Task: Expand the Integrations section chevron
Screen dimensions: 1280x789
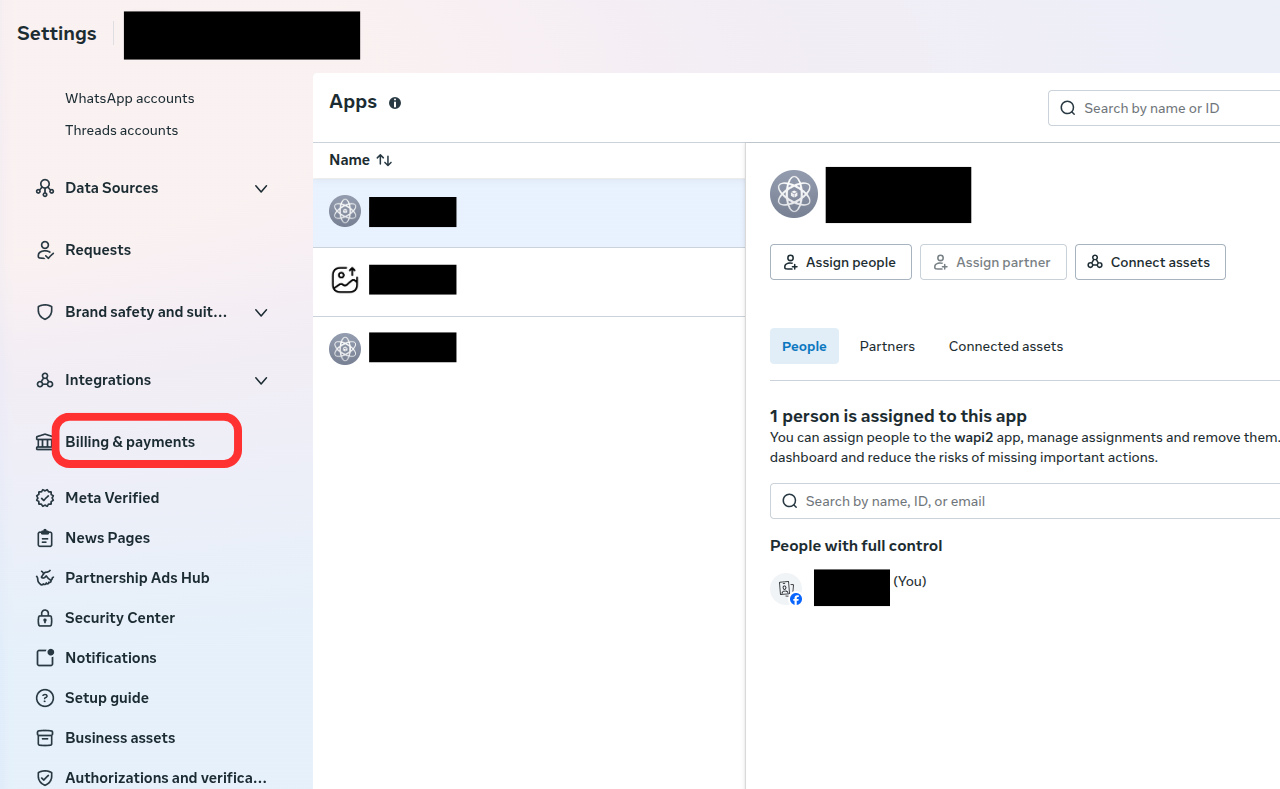Action: point(261,380)
